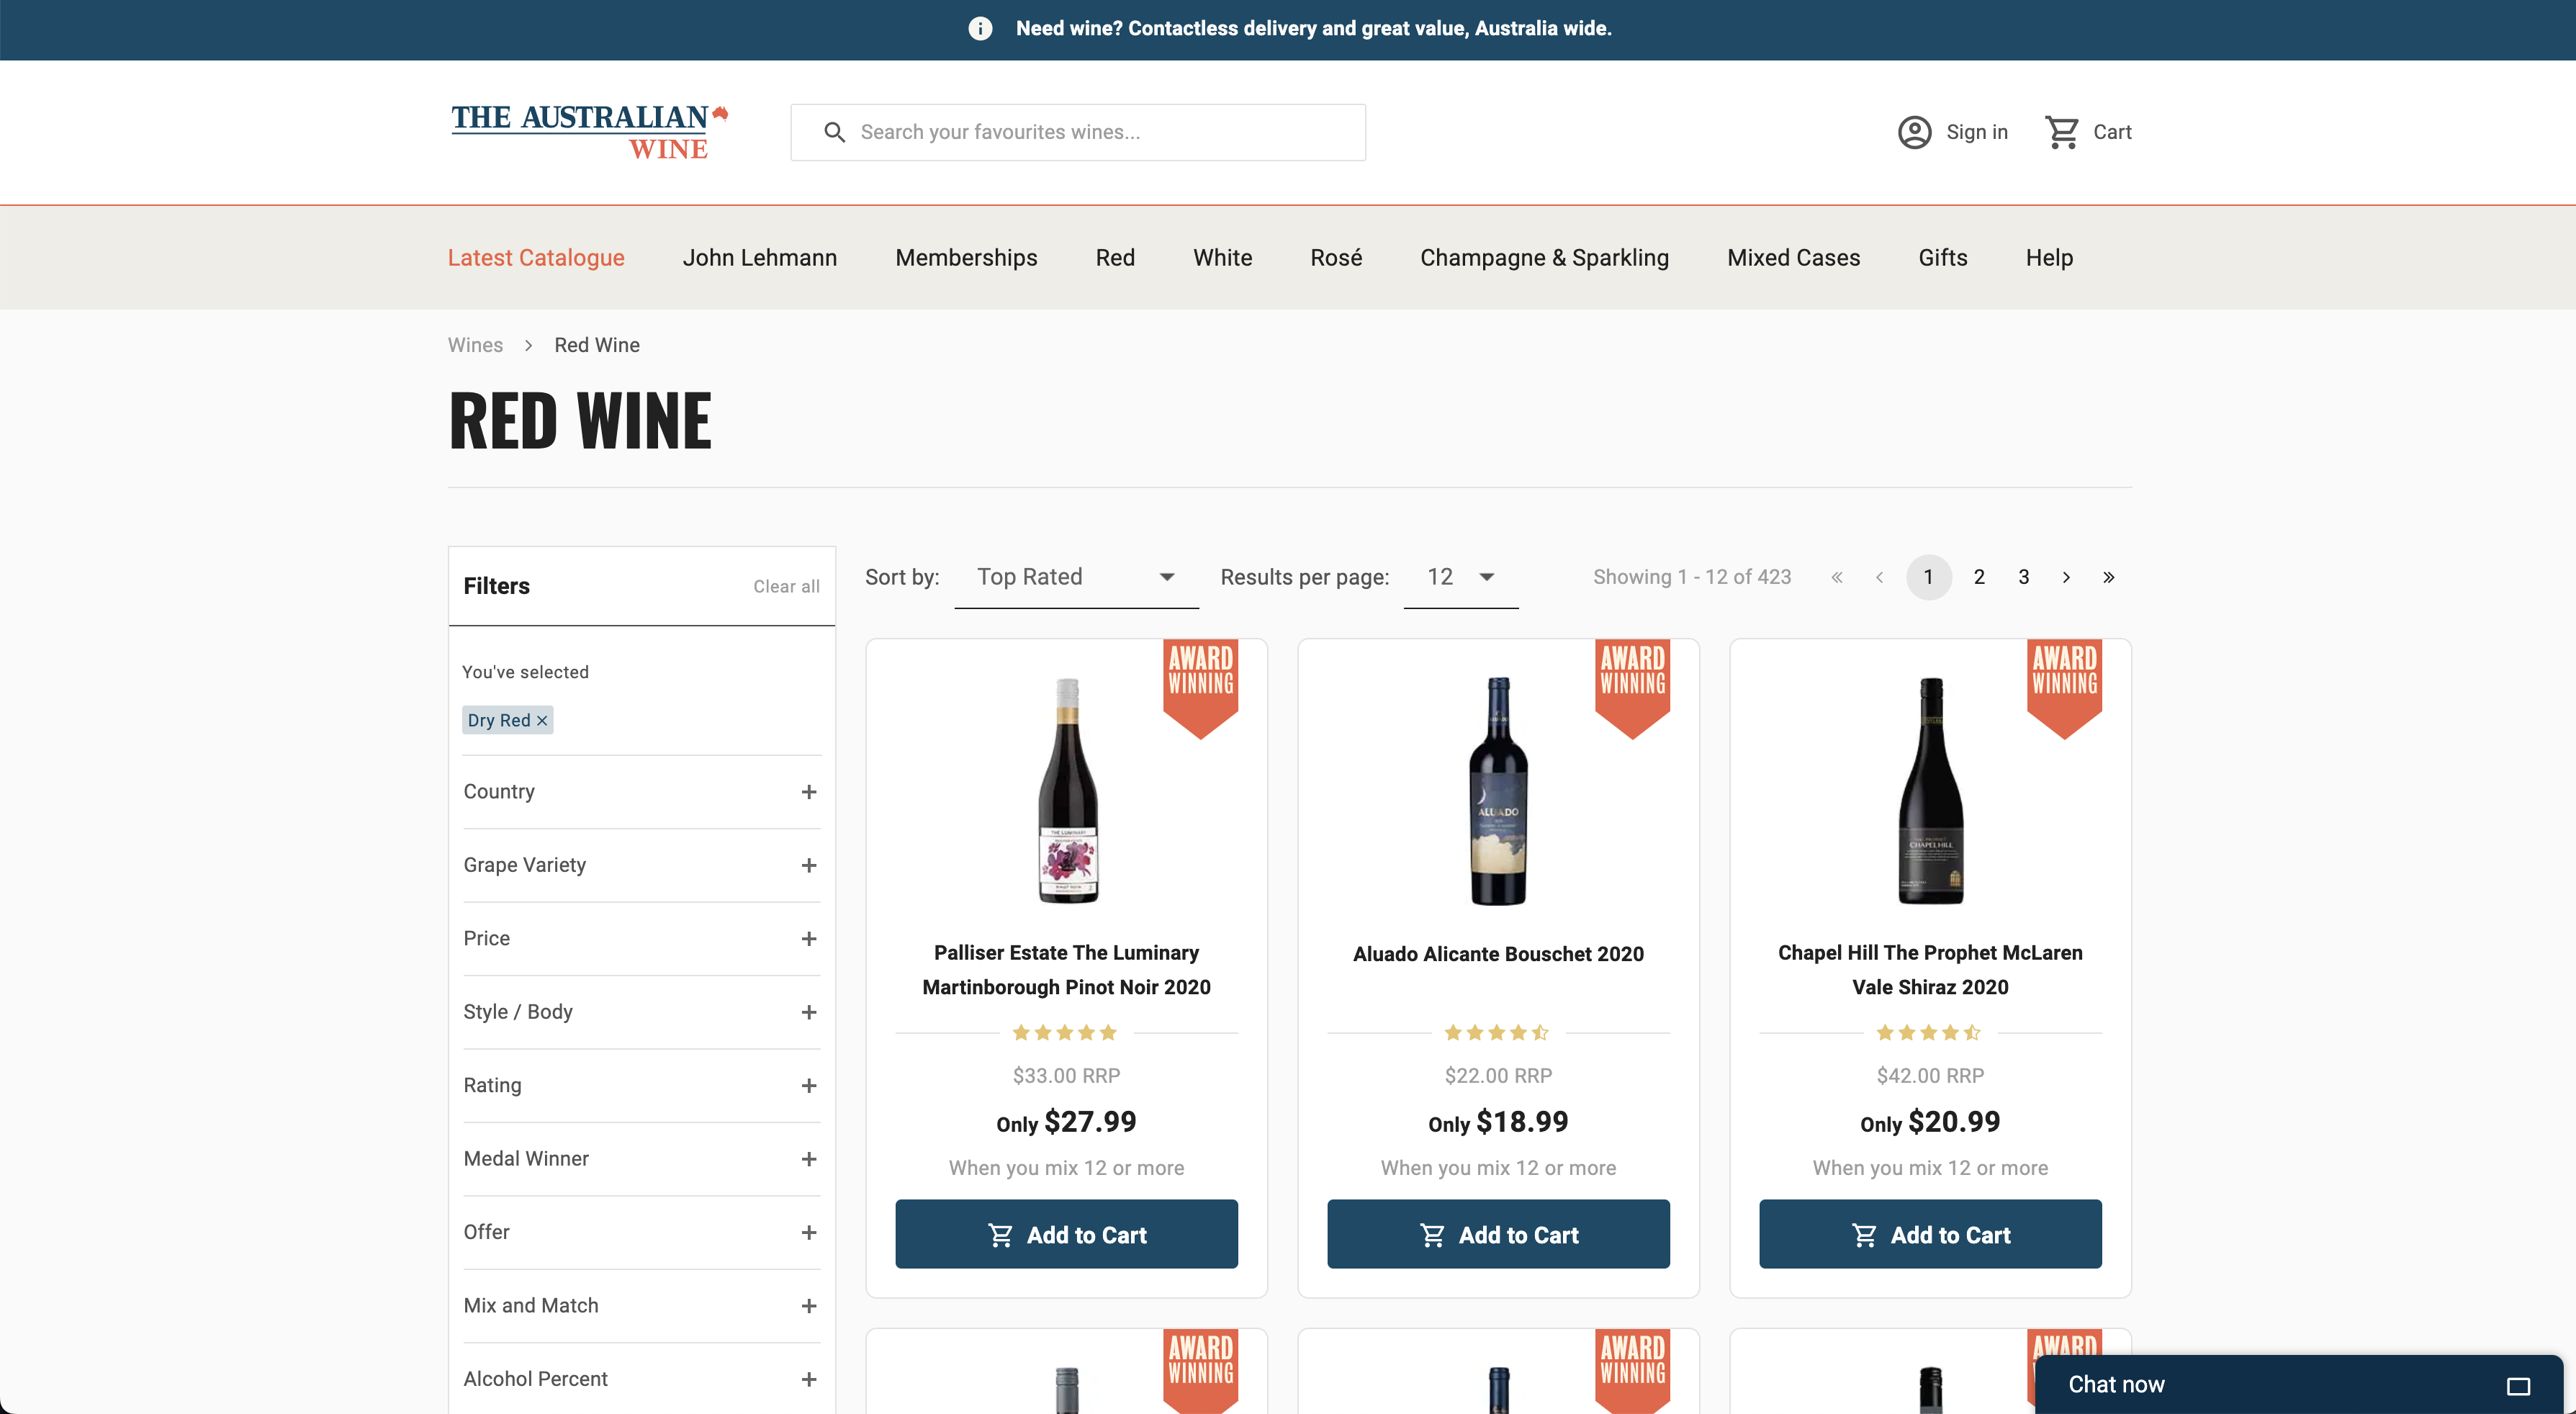Click the Chapel Hill Prophet Shiraz bottle image
The height and width of the screenshot is (1414, 2576).
tap(1930, 790)
